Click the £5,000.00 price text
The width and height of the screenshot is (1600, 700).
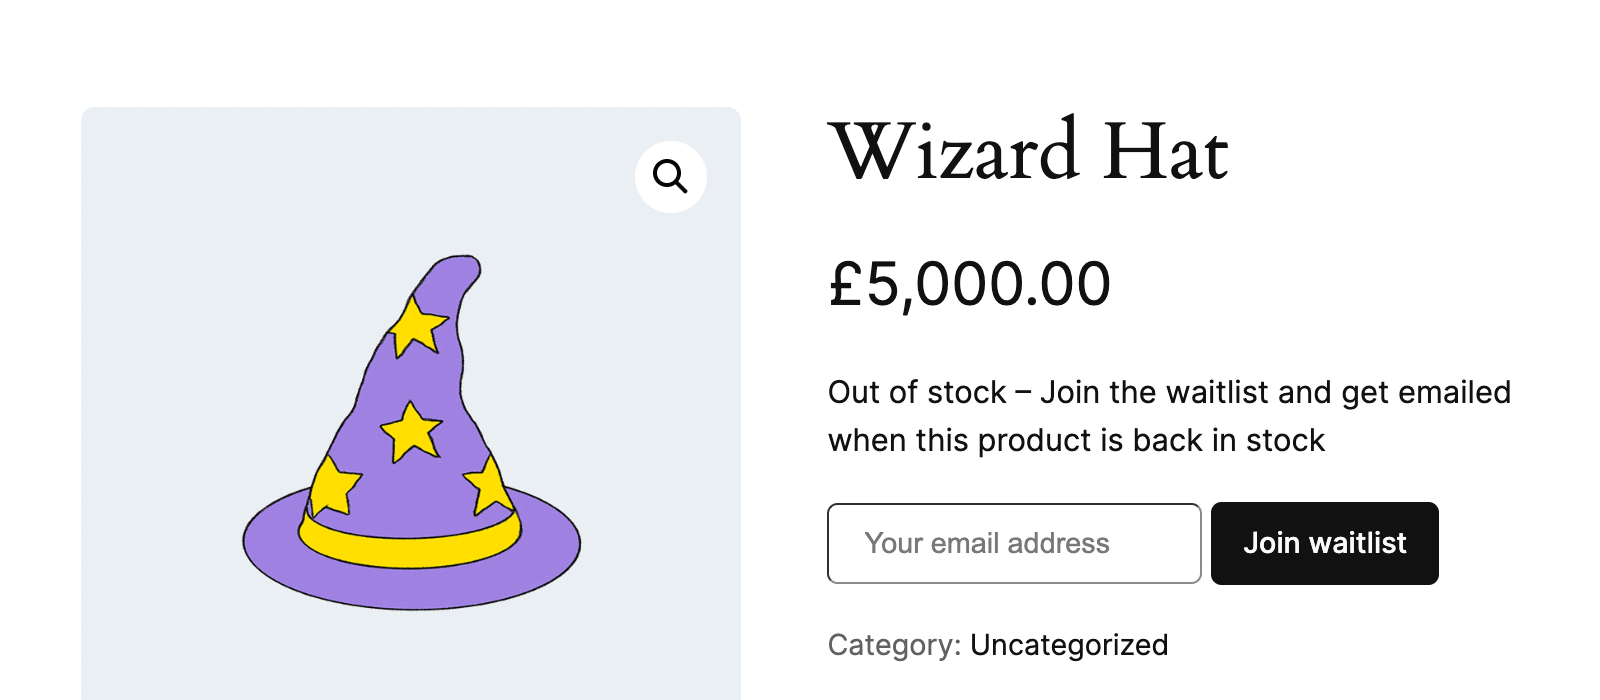click(x=968, y=284)
